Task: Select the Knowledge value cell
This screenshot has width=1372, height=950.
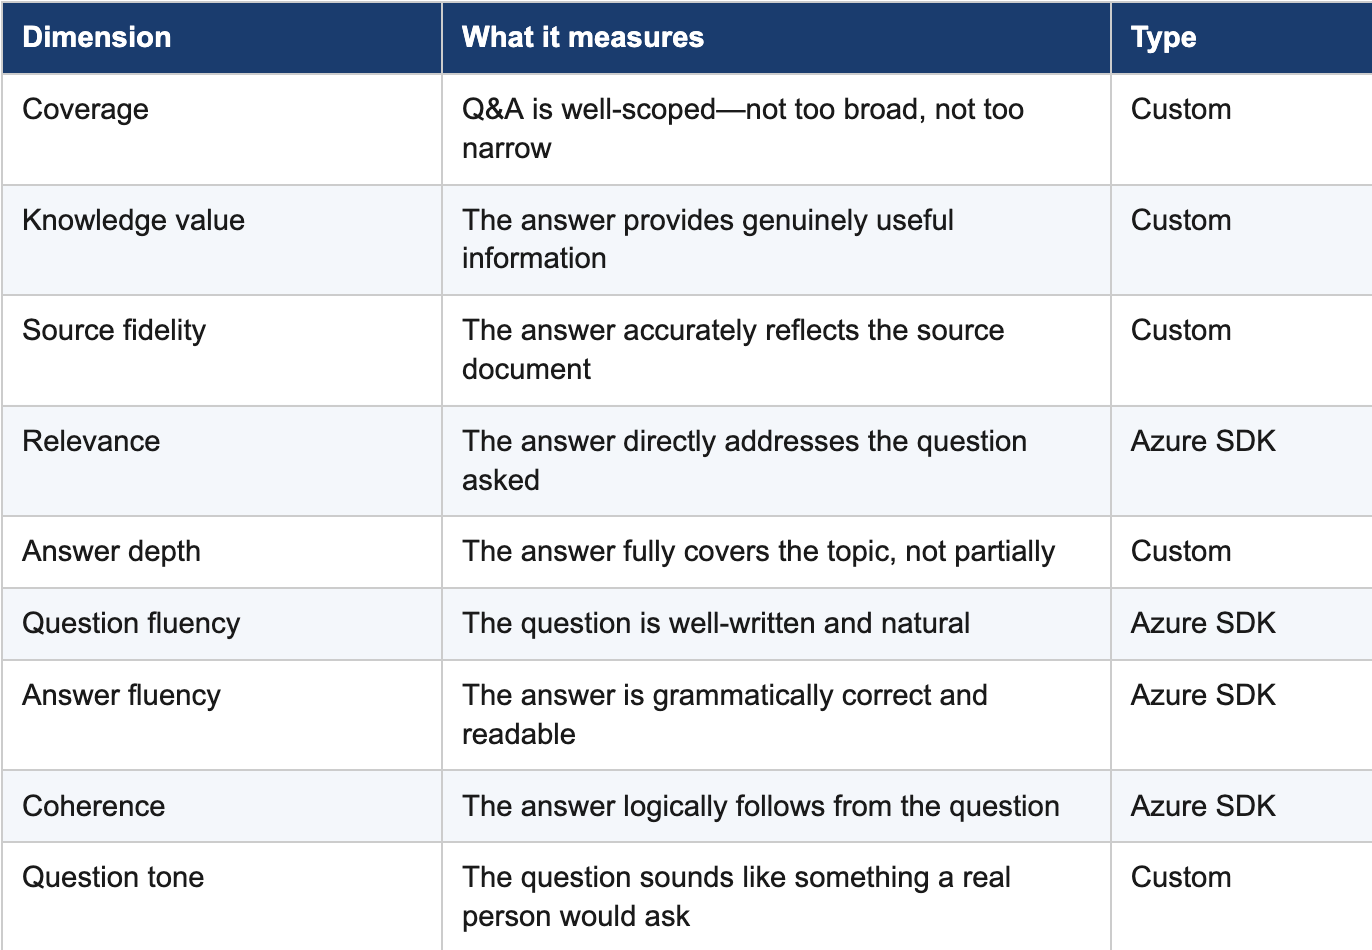Action: (x=133, y=221)
